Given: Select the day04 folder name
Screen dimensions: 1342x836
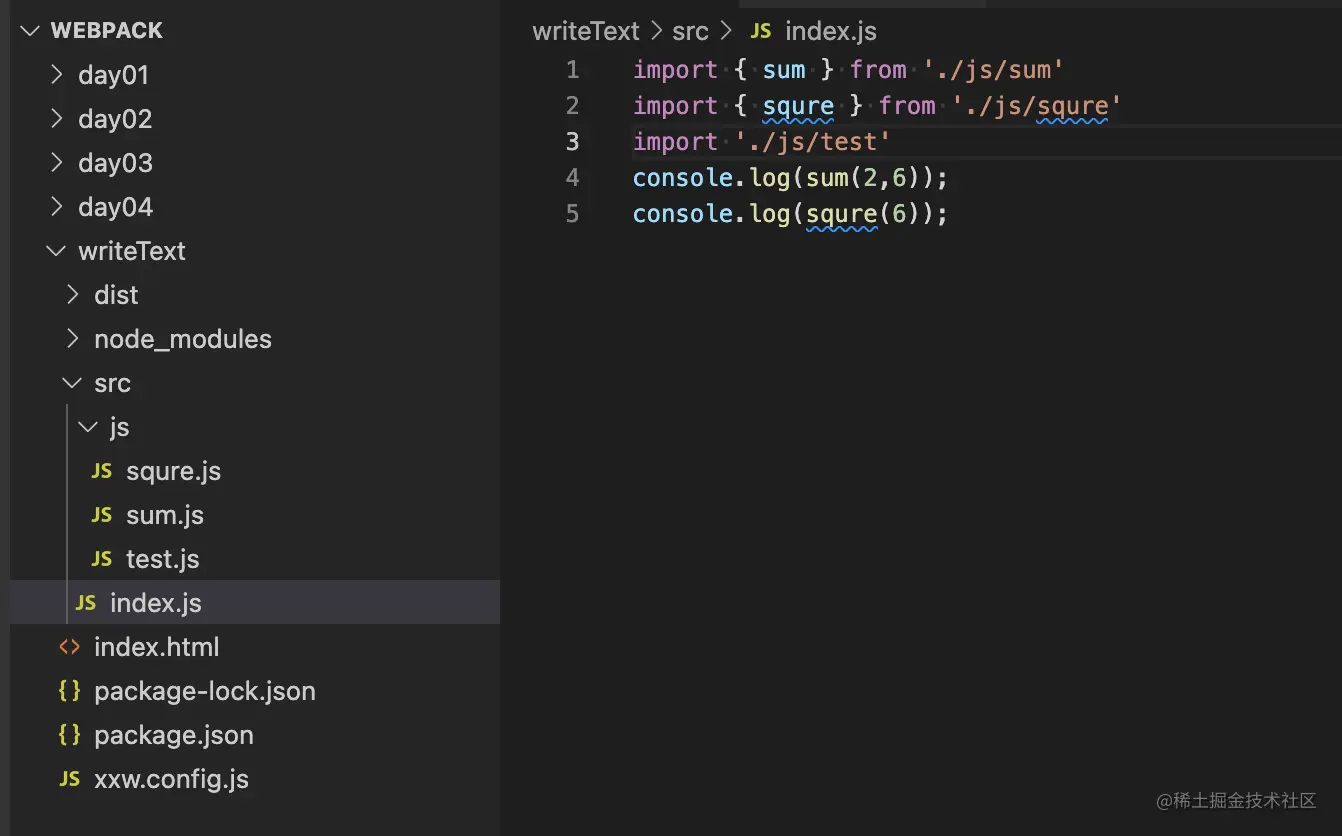Looking at the screenshot, I should coord(115,207).
